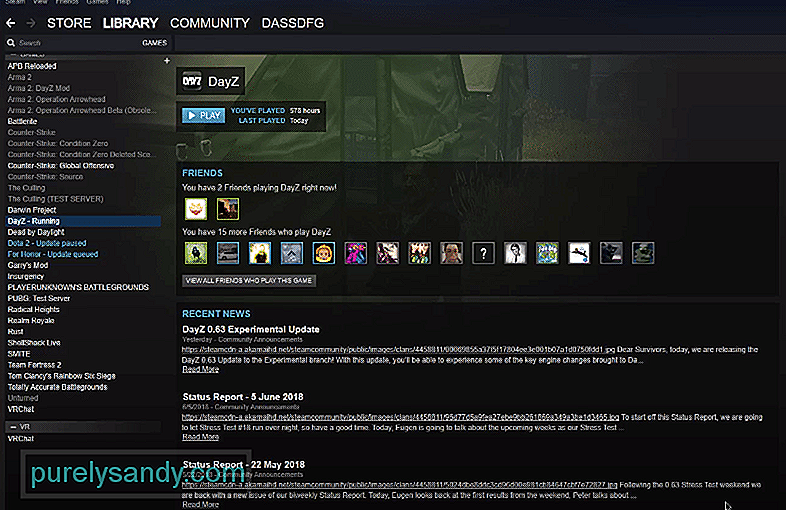Open the Status Report - 5 June 2018 headline

pyautogui.click(x=243, y=397)
